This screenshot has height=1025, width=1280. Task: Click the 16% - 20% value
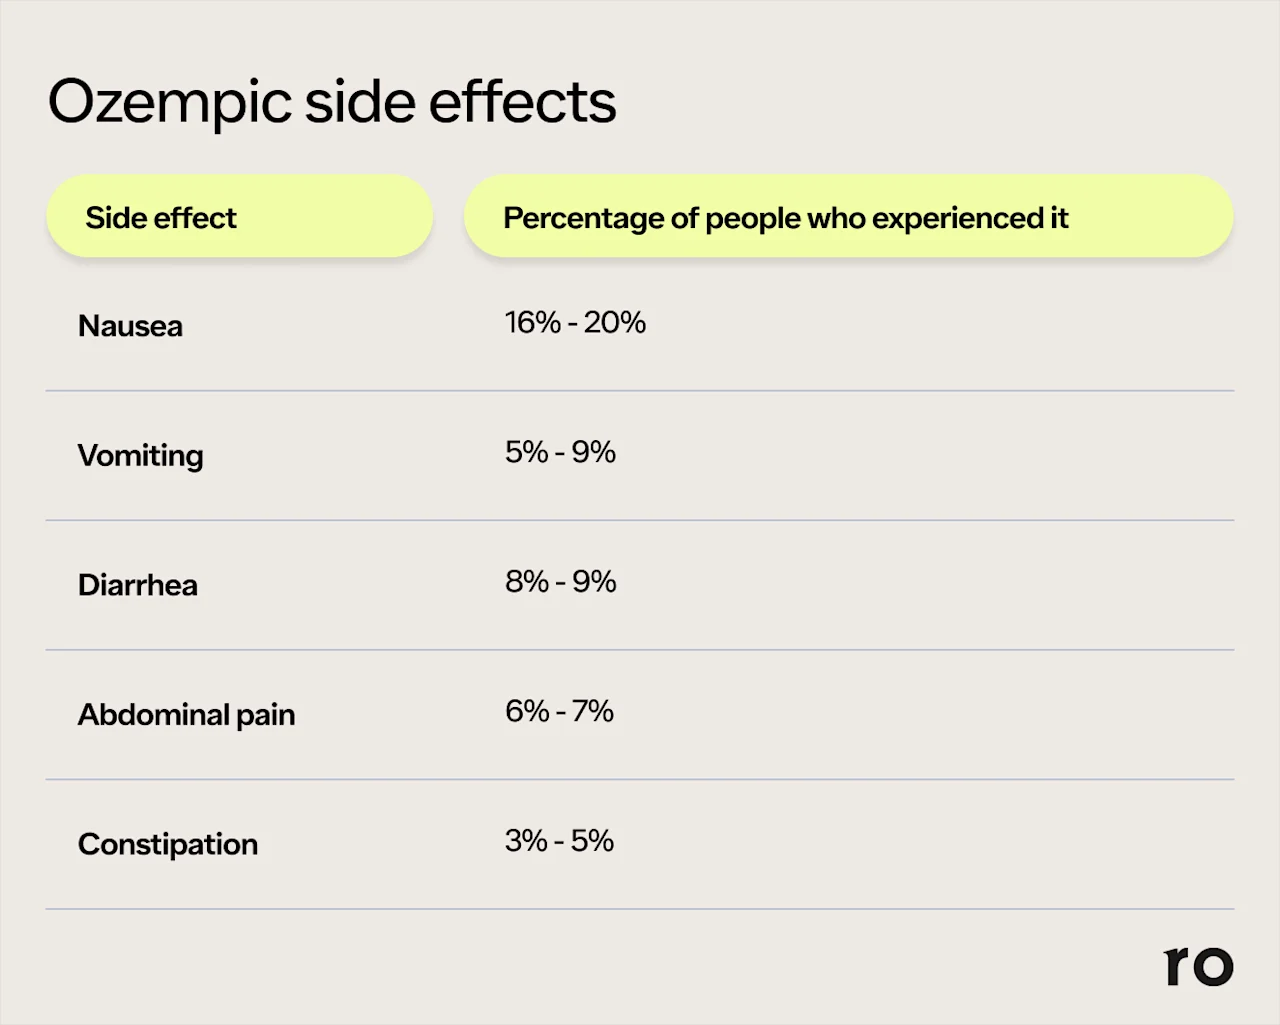(575, 322)
